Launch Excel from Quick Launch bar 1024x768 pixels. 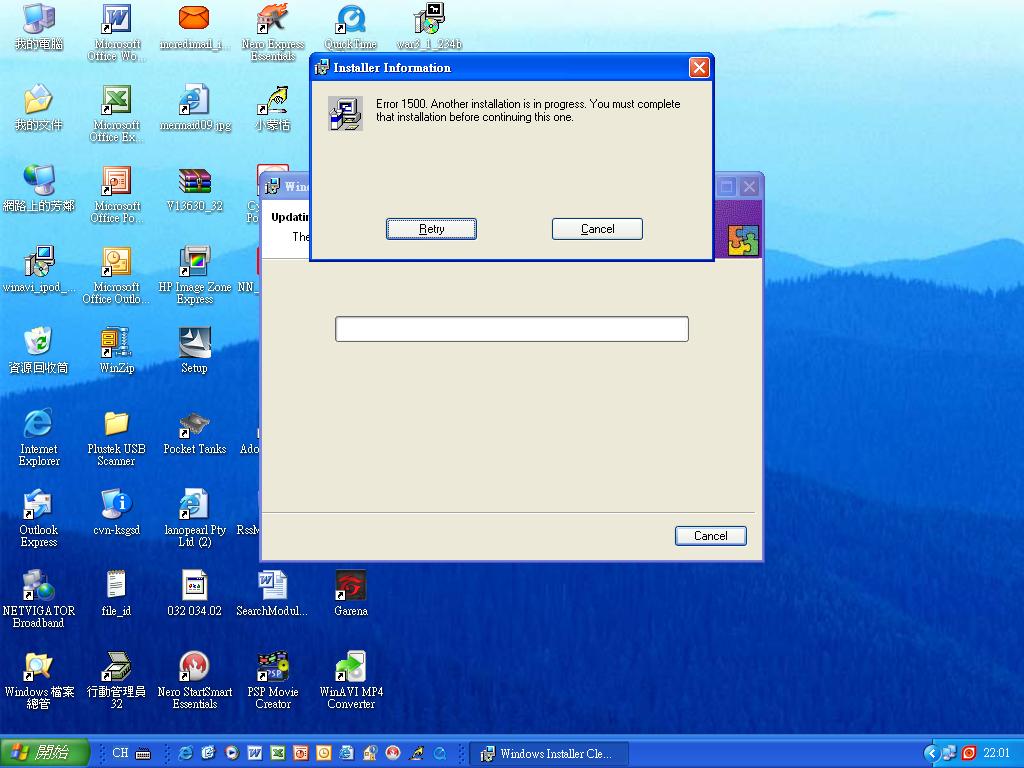tap(278, 753)
